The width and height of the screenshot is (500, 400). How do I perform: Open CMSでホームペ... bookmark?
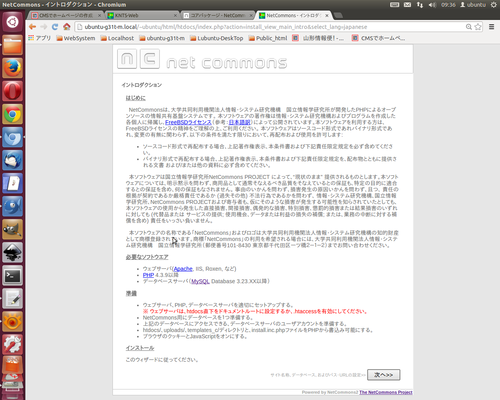379,38
